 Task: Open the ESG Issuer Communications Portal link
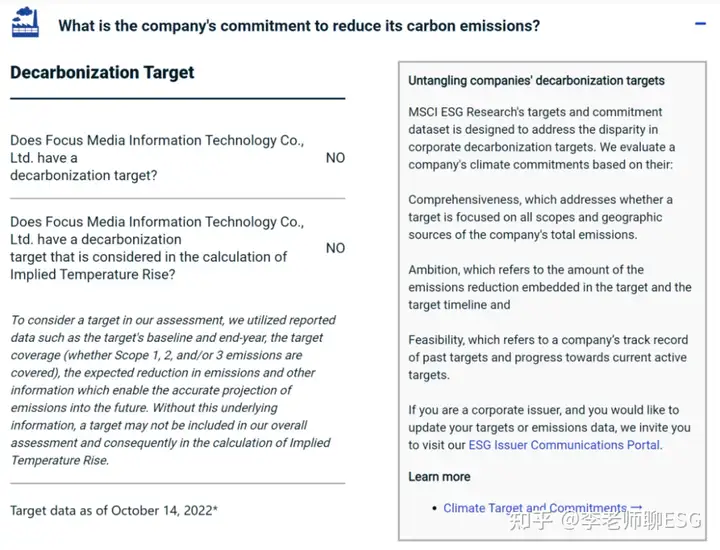[564, 445]
